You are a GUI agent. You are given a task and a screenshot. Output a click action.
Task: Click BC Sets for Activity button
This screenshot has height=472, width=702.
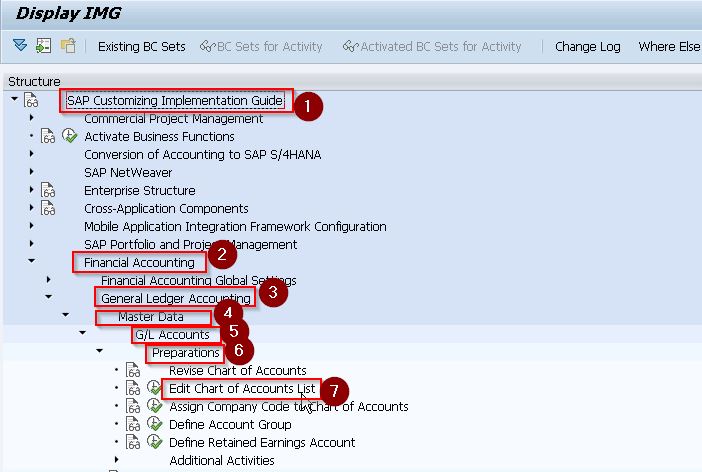(261, 47)
